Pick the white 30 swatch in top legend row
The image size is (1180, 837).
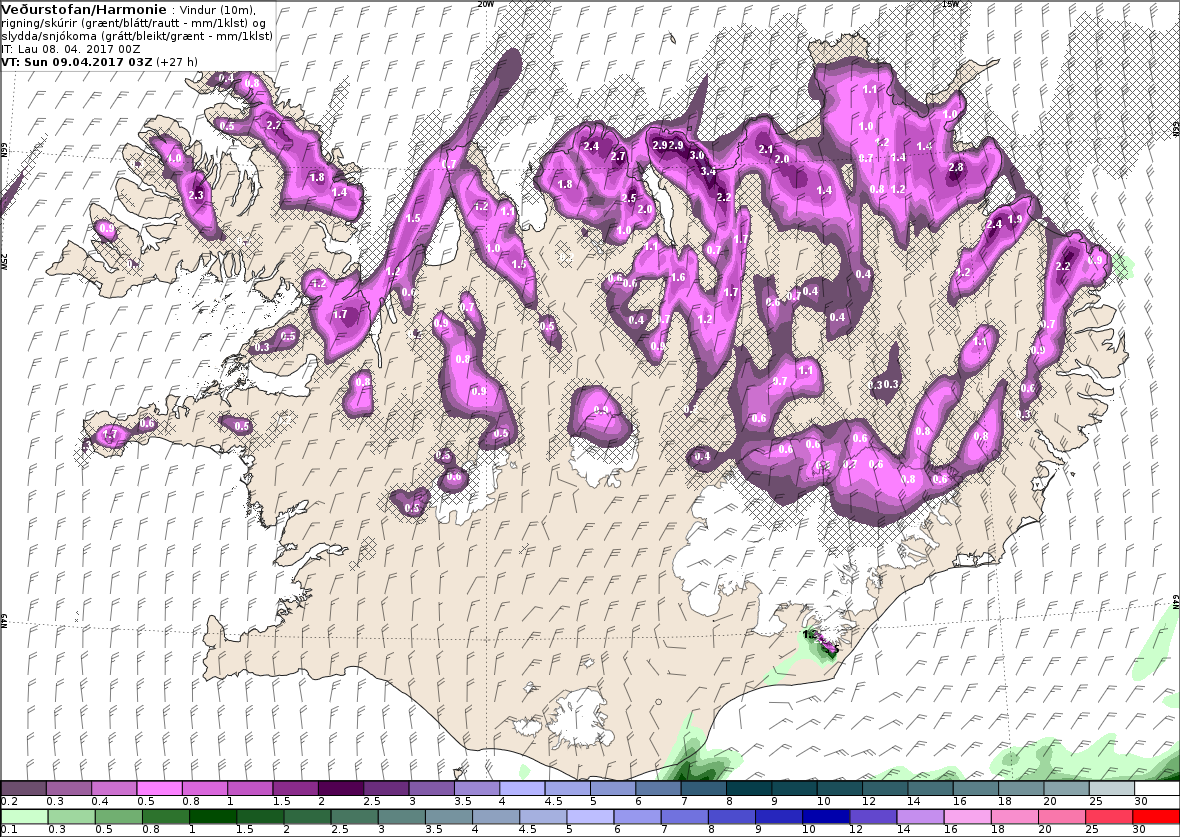click(x=1157, y=788)
